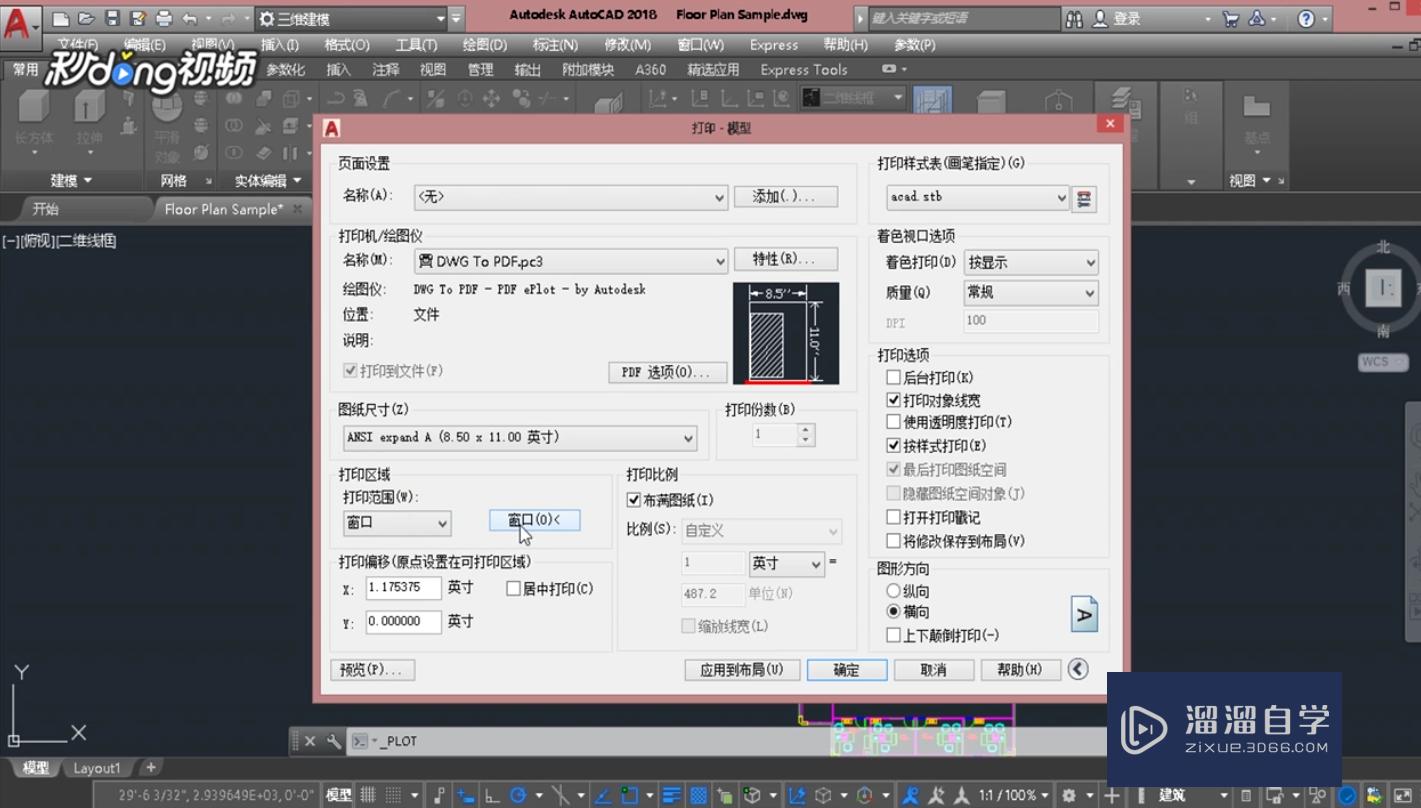
Task: Click the landscape orientation preview icon
Action: 1084,614
